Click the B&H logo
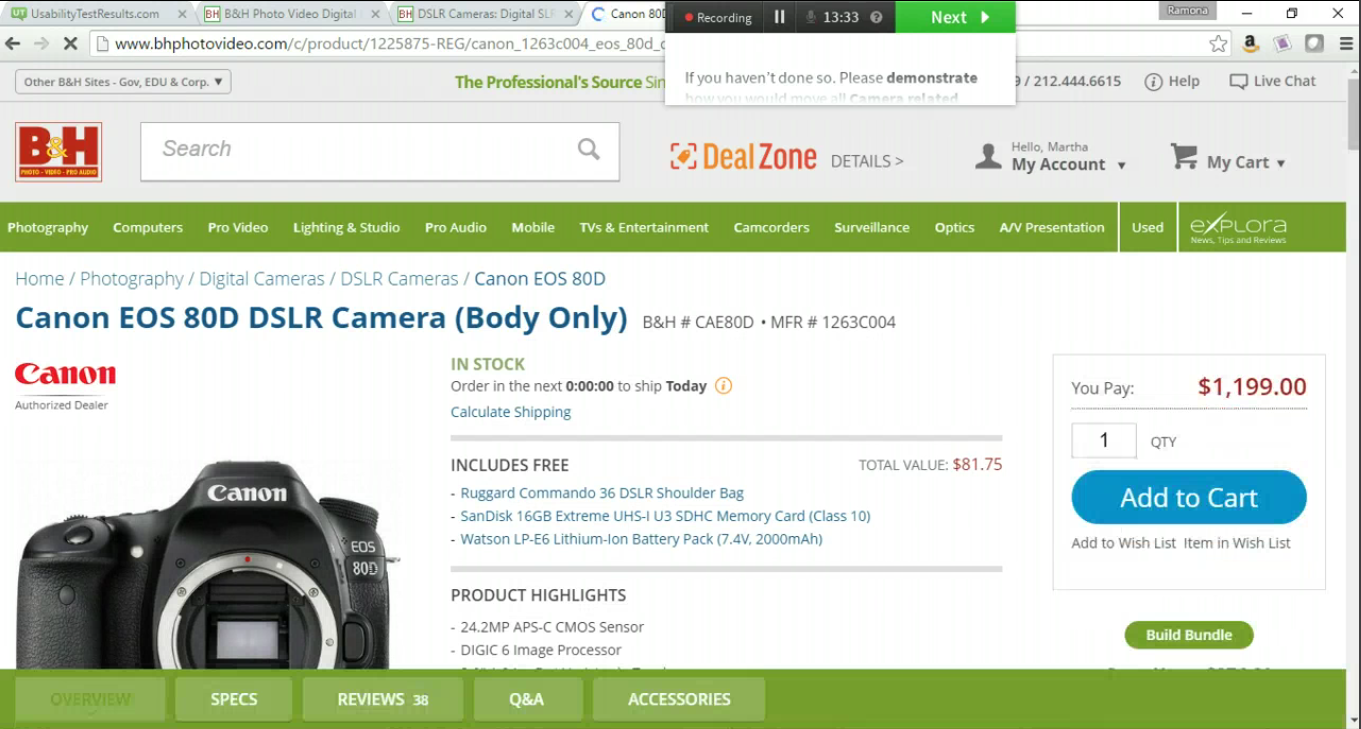The height and width of the screenshot is (729, 1361). pos(59,152)
